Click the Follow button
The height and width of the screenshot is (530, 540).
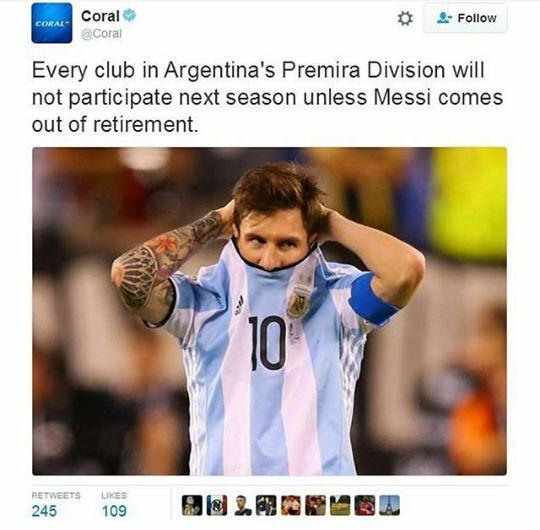[x=465, y=18]
